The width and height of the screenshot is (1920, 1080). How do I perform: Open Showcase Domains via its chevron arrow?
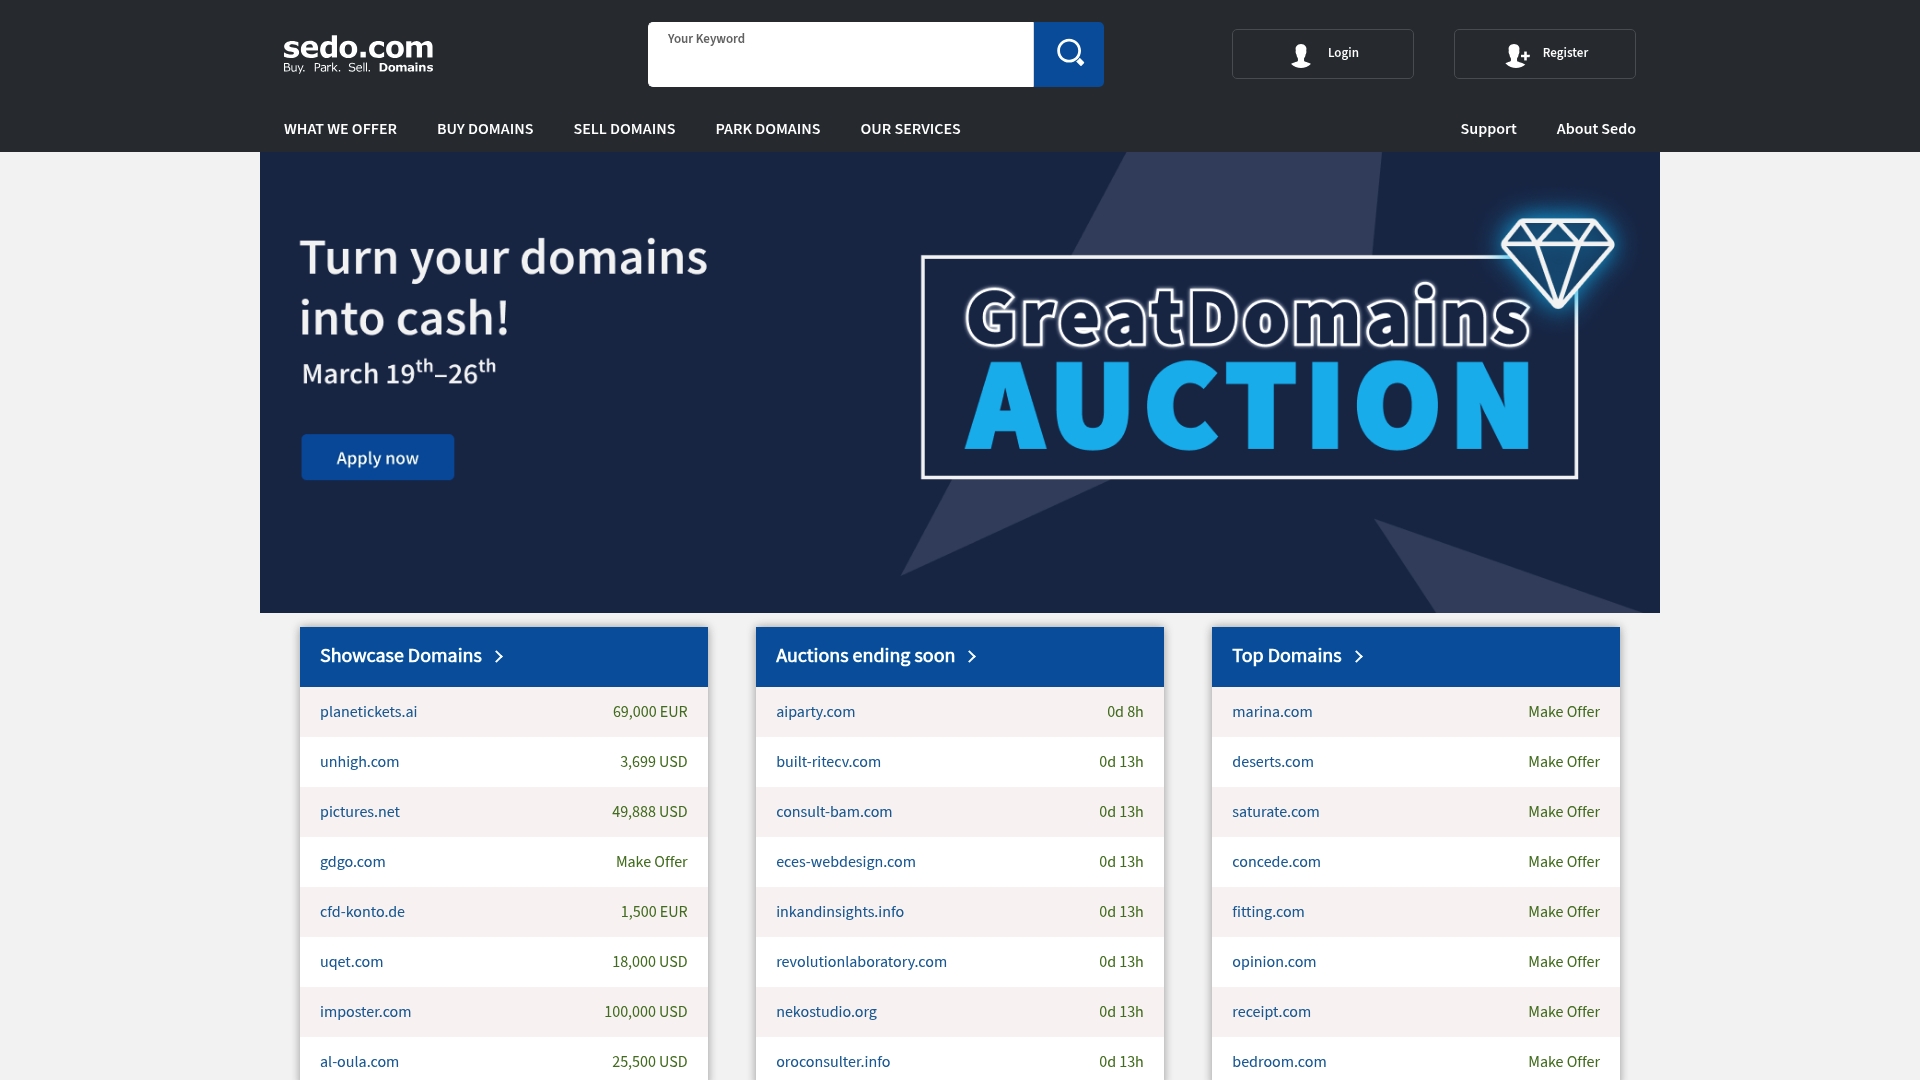(499, 657)
